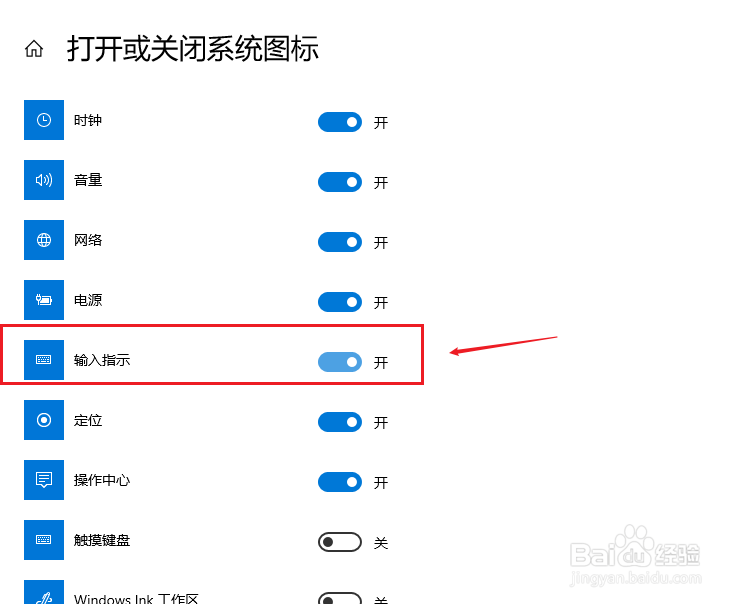
Task: Disable the 音量 volume toggle
Action: click(x=340, y=182)
